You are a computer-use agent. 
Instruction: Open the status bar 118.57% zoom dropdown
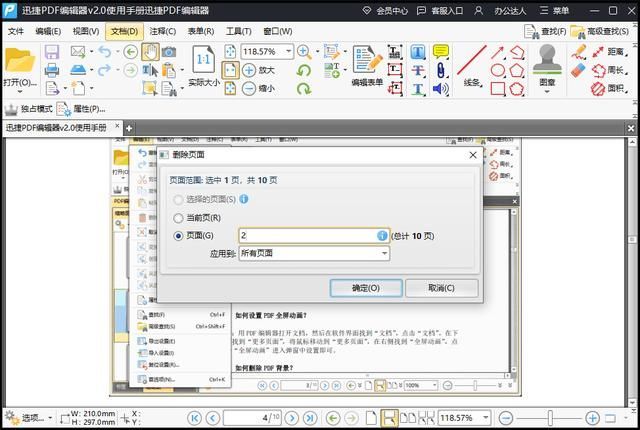point(485,418)
